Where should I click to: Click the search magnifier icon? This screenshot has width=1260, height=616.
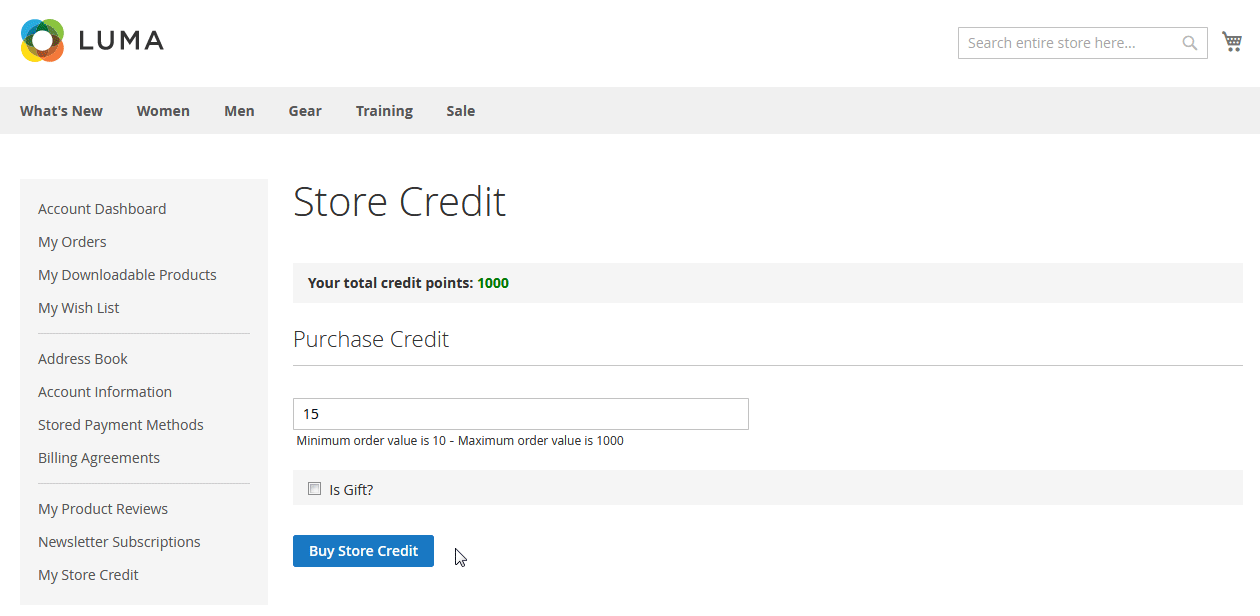tap(1189, 43)
